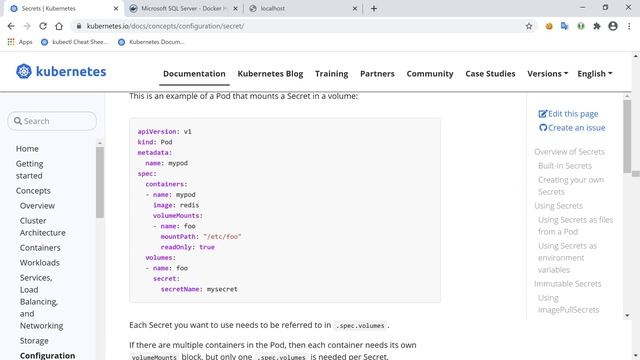Click the mountPath "/etc/foo" code line
The image size is (640, 360).
click(x=201, y=236)
